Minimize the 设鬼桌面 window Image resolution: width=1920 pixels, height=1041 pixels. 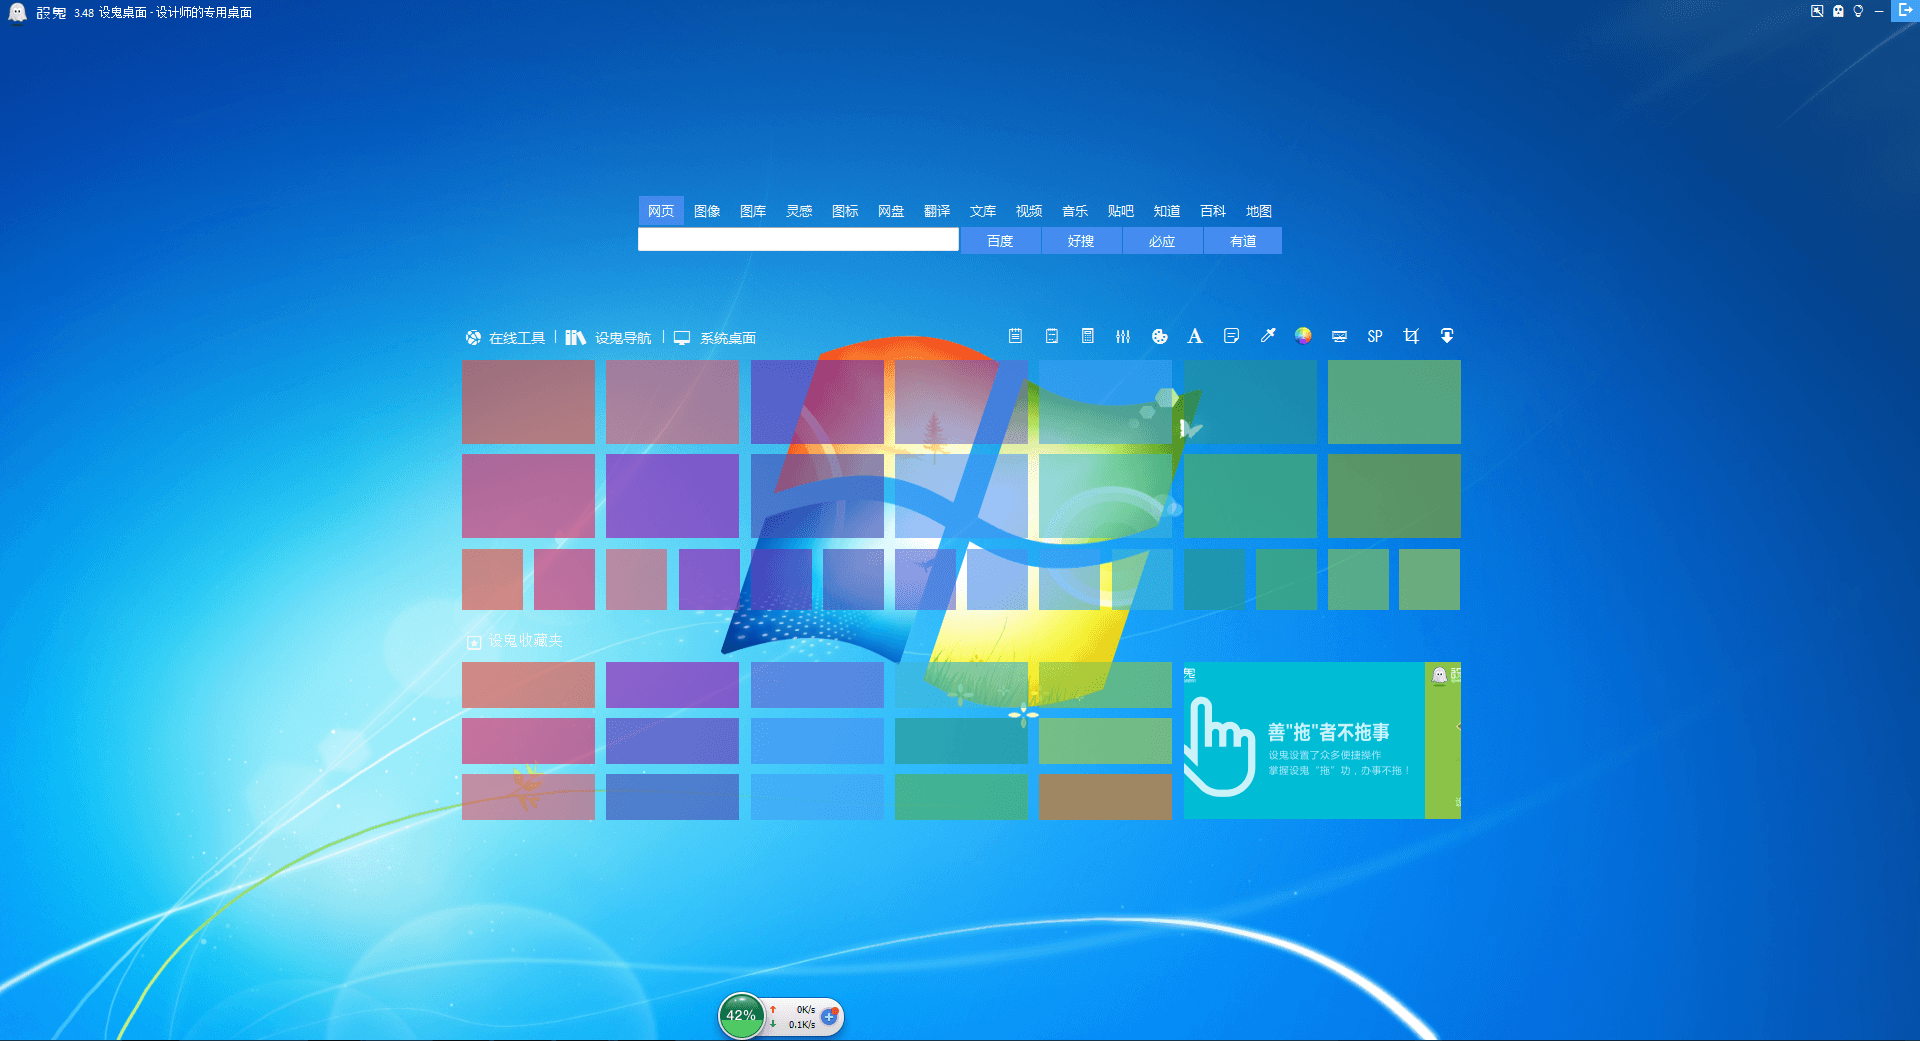[1879, 11]
